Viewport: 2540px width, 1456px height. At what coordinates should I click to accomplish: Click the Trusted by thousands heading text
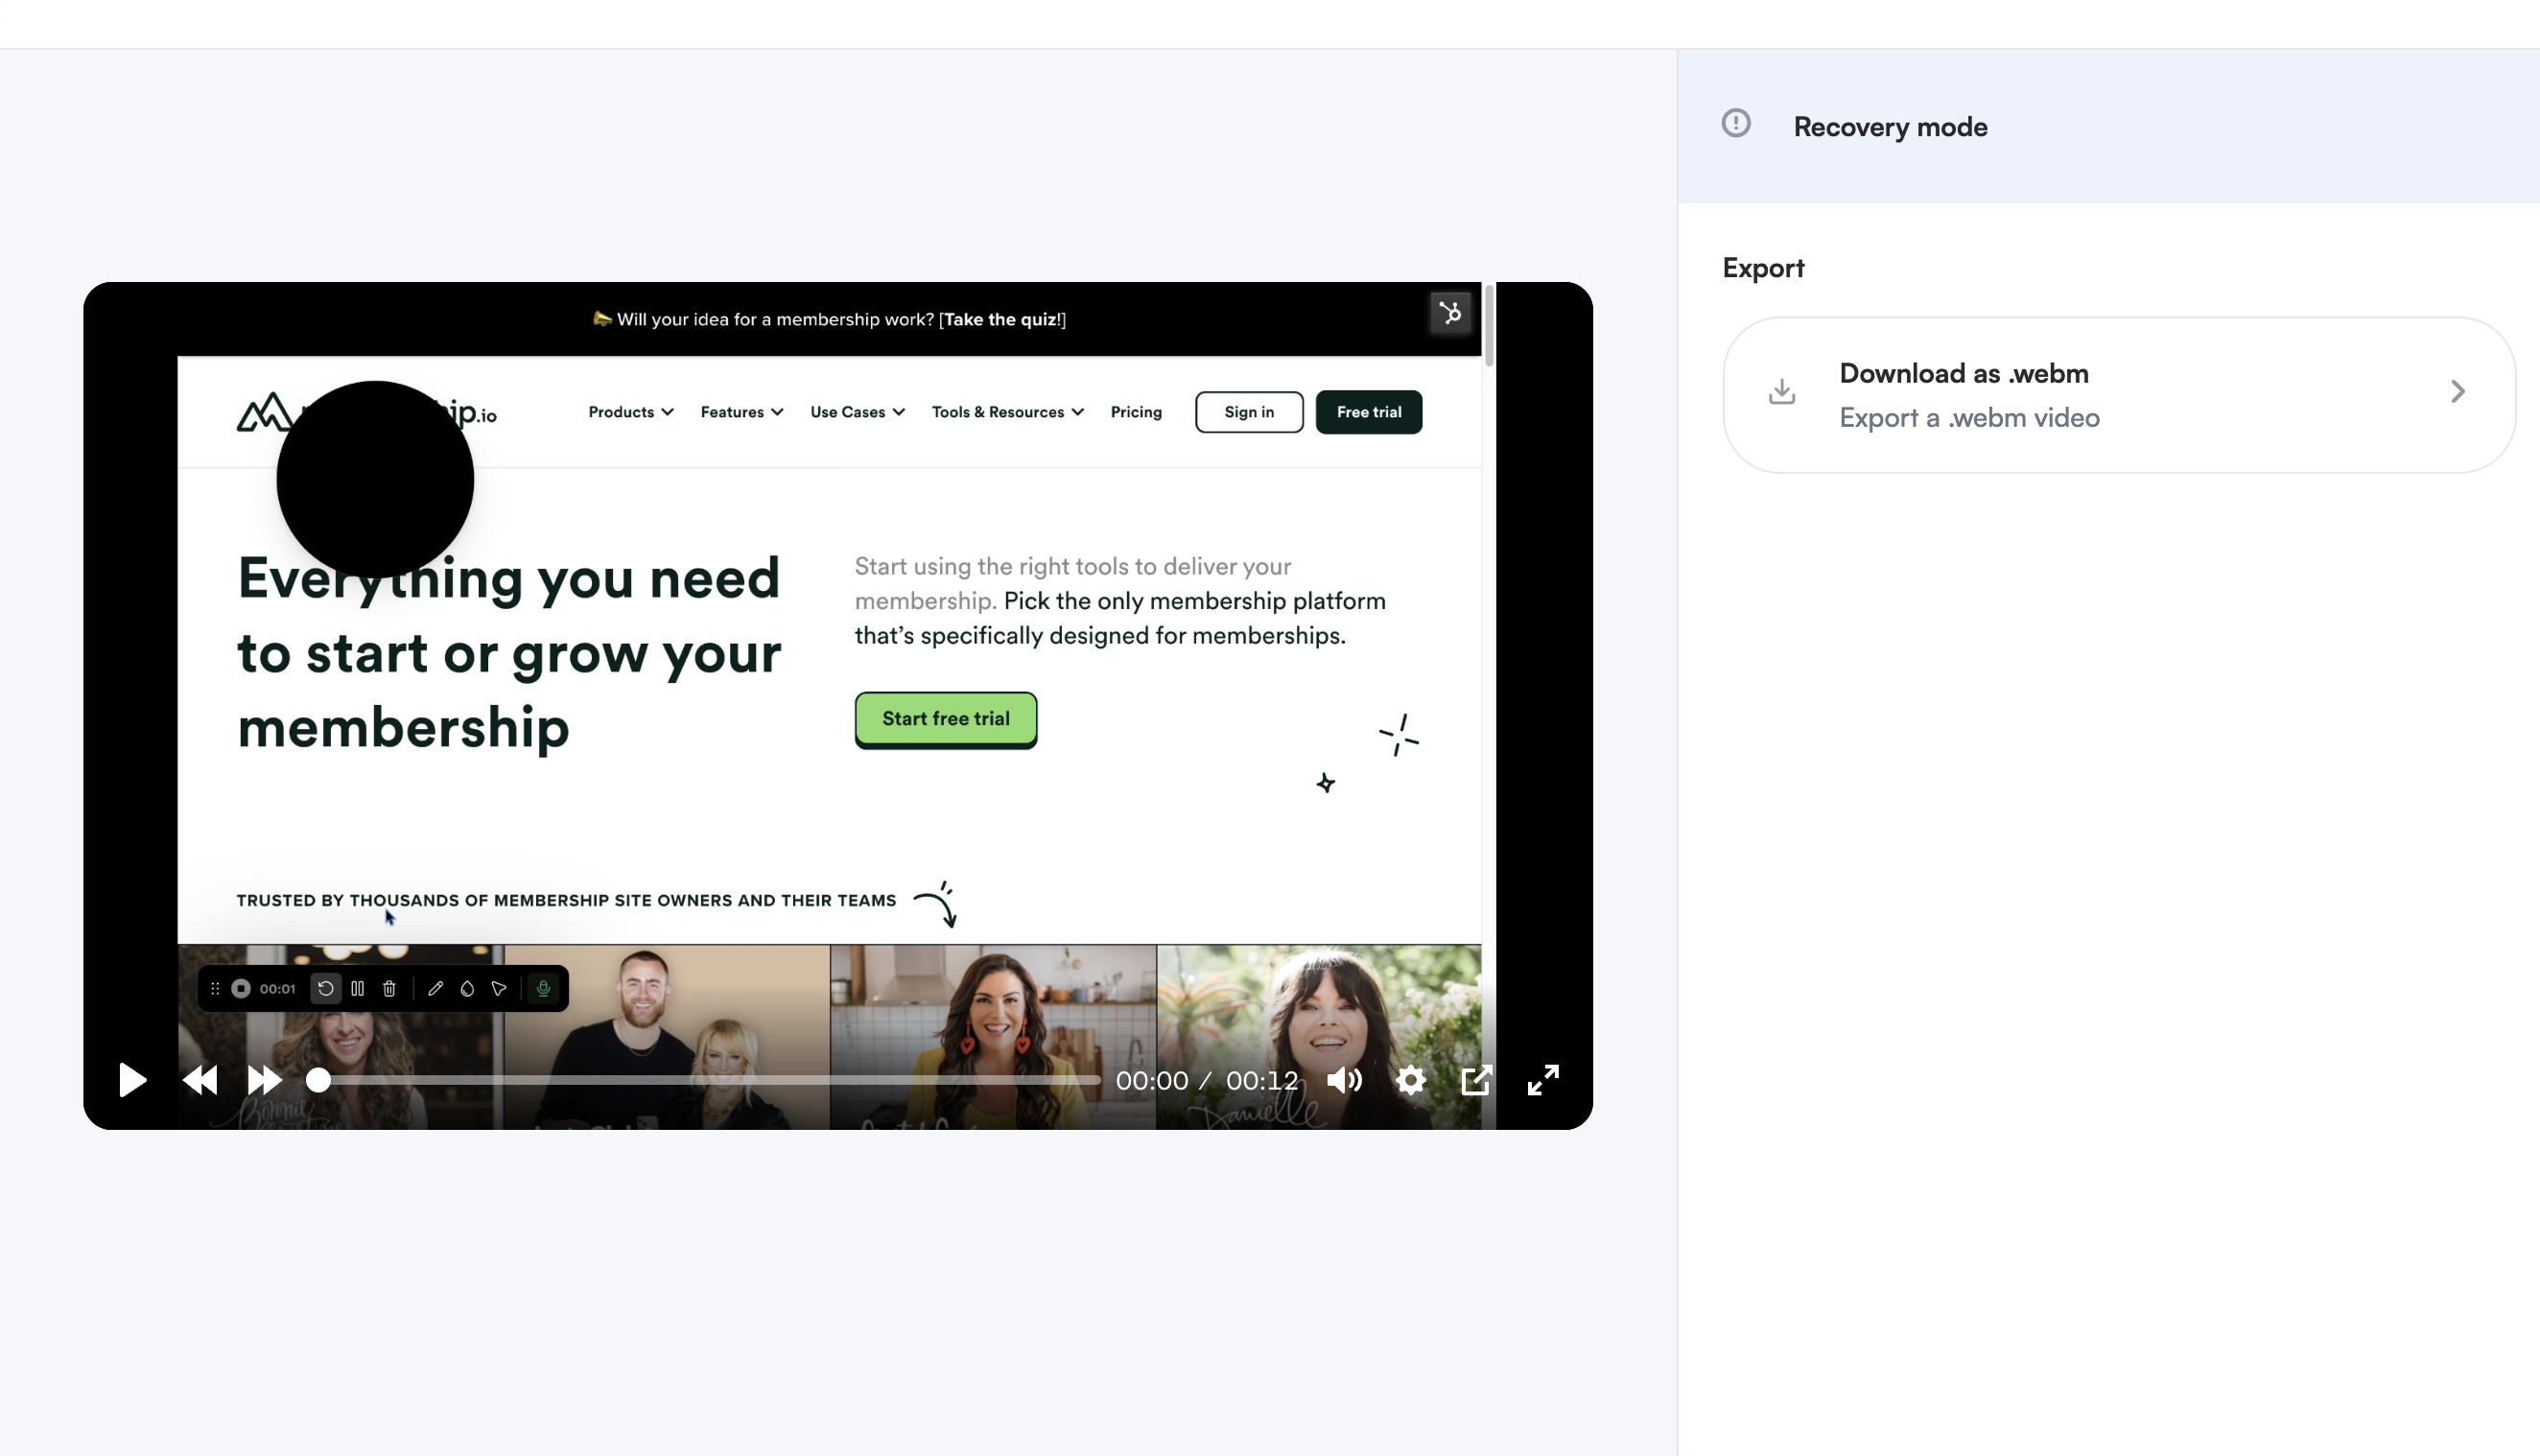(566, 900)
